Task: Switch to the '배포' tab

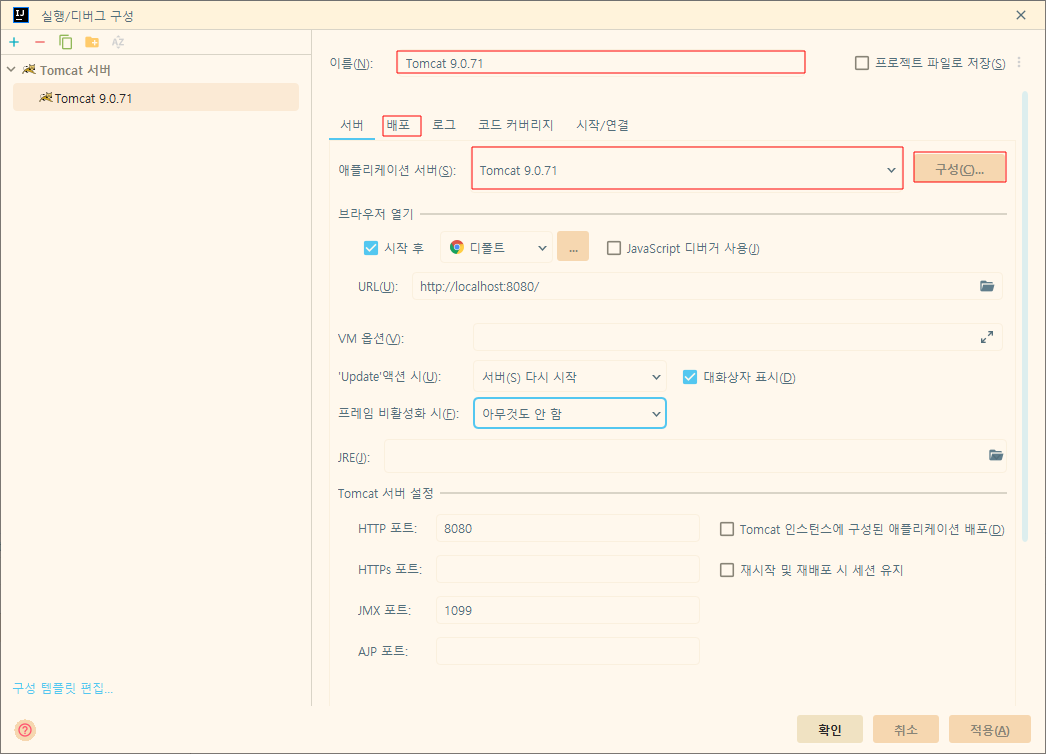Action: [401, 125]
